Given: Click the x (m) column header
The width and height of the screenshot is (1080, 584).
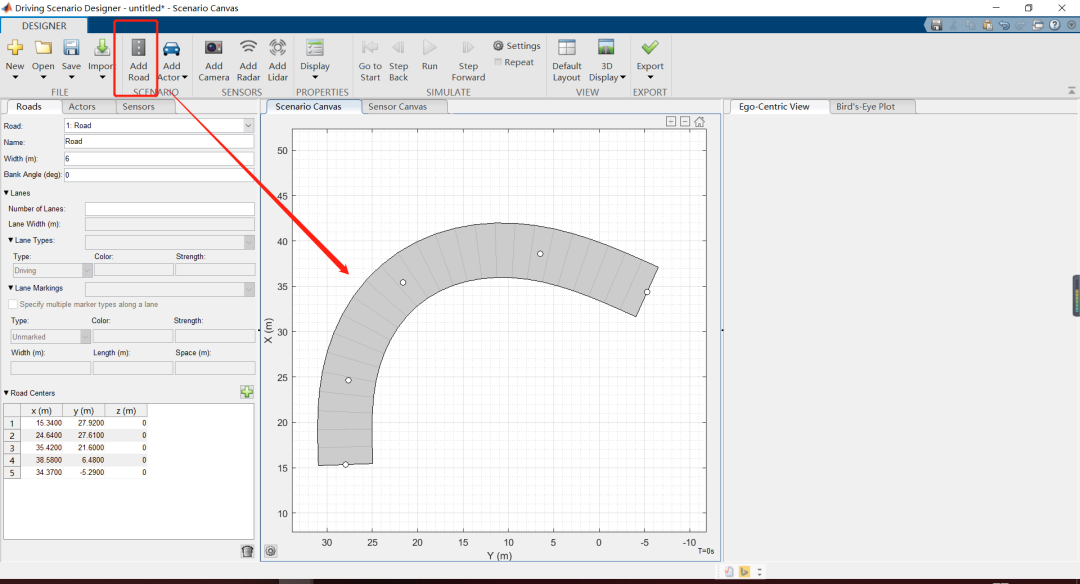Looking at the screenshot, I should (x=42, y=410).
